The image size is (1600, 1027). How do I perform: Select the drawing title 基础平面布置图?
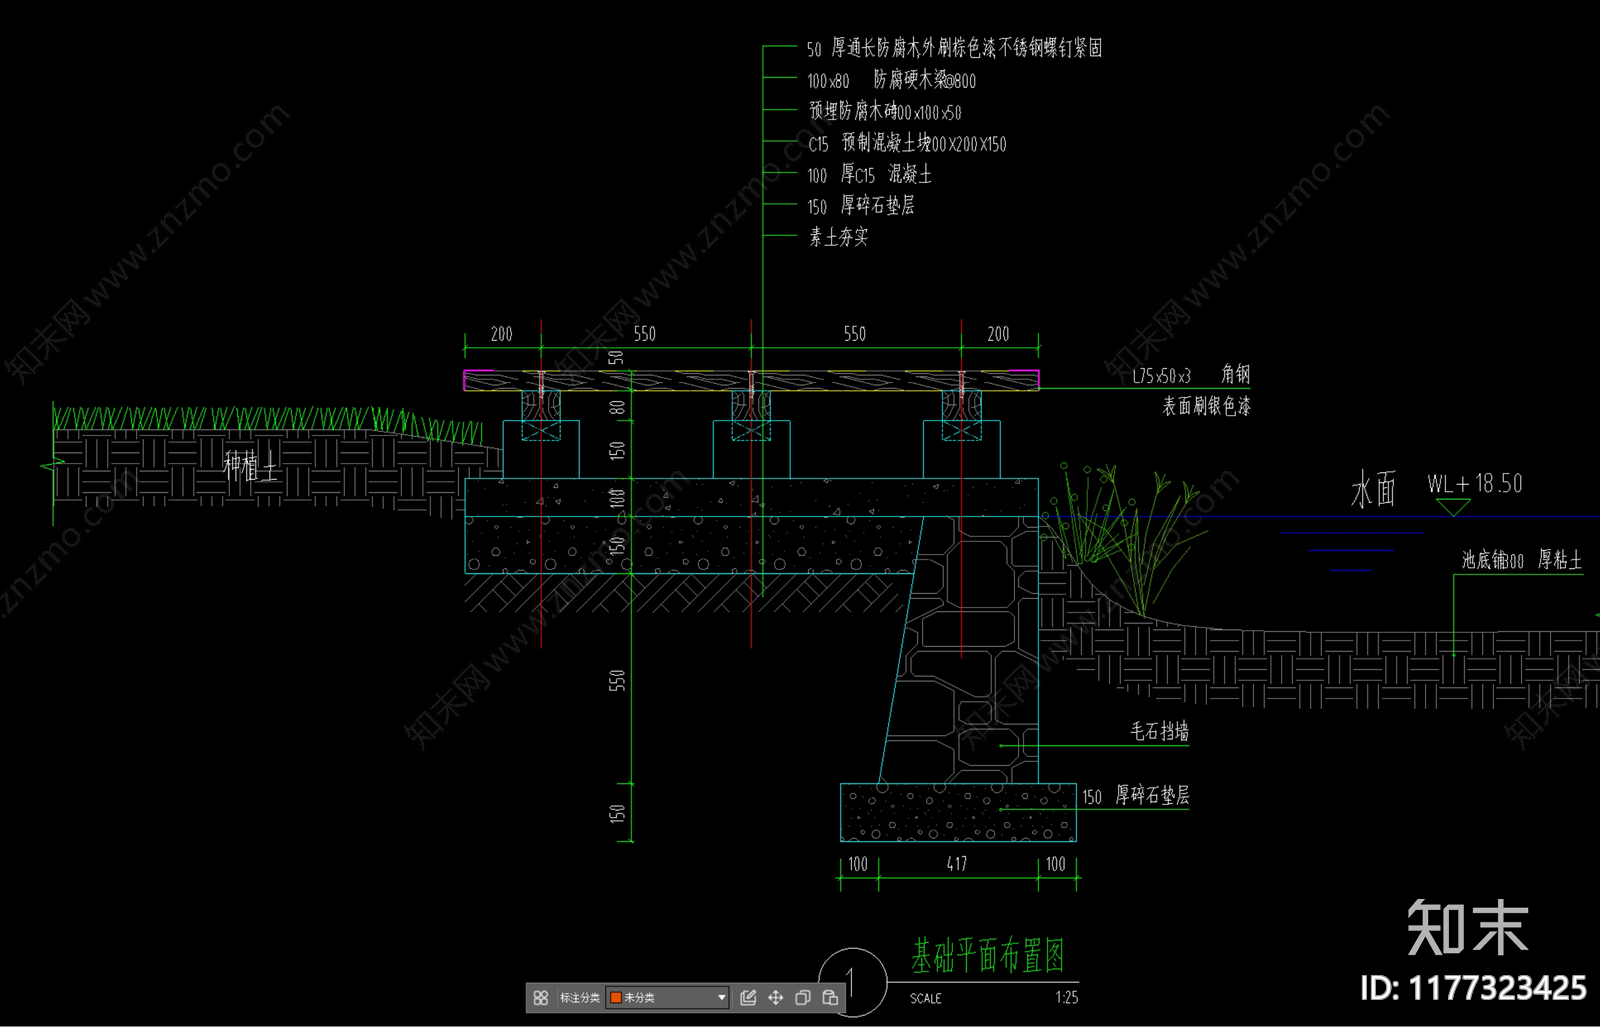tap(987, 956)
